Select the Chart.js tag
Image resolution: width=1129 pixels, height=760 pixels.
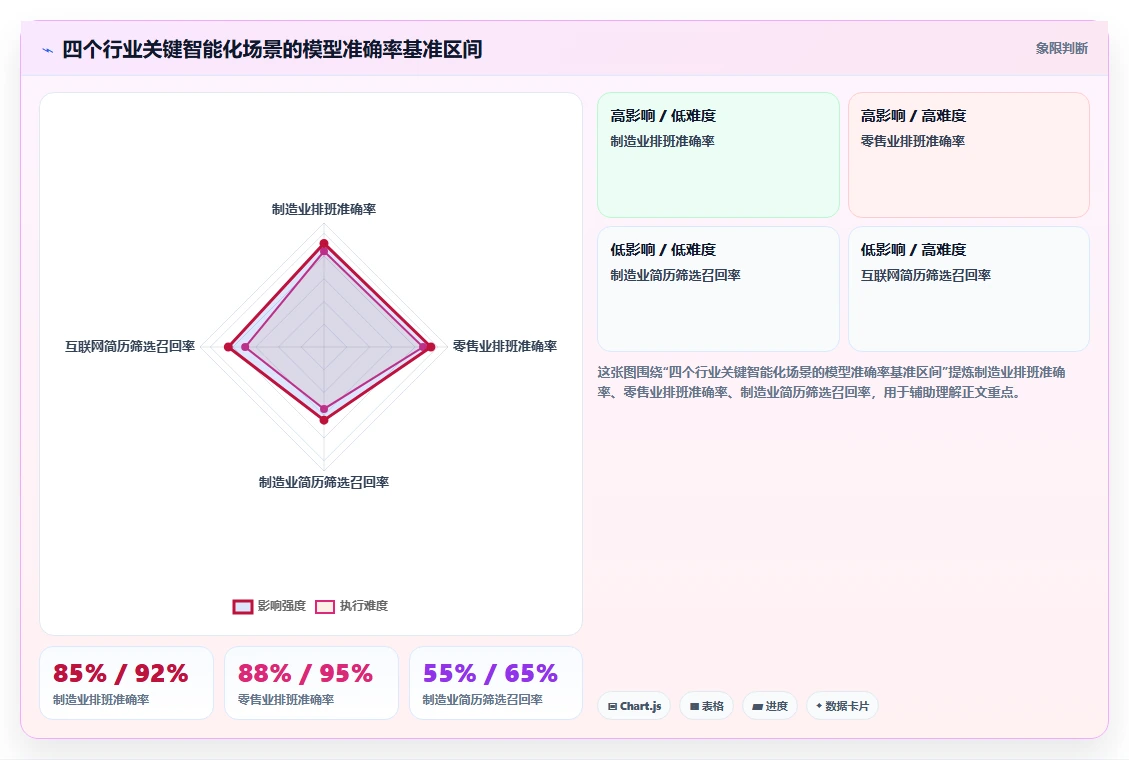point(634,706)
